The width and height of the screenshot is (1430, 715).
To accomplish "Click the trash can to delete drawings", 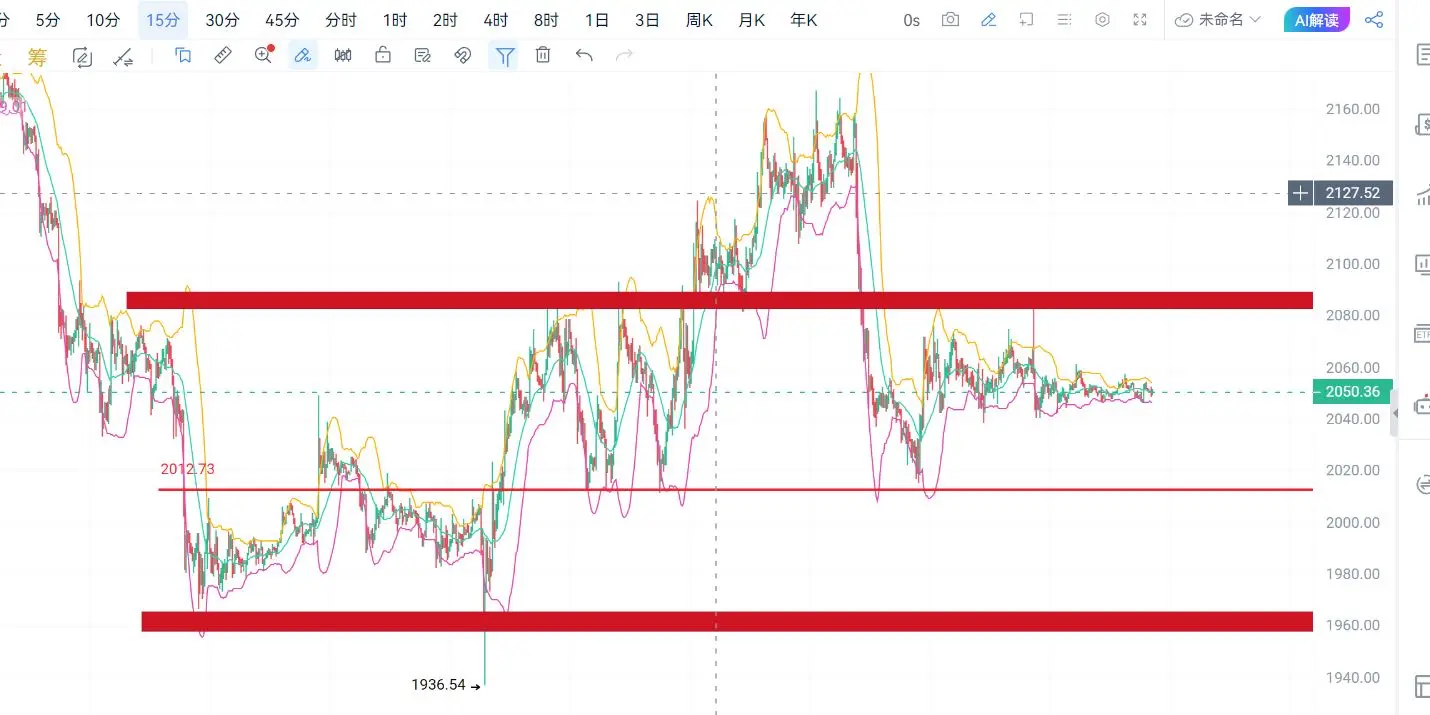I will [543, 56].
